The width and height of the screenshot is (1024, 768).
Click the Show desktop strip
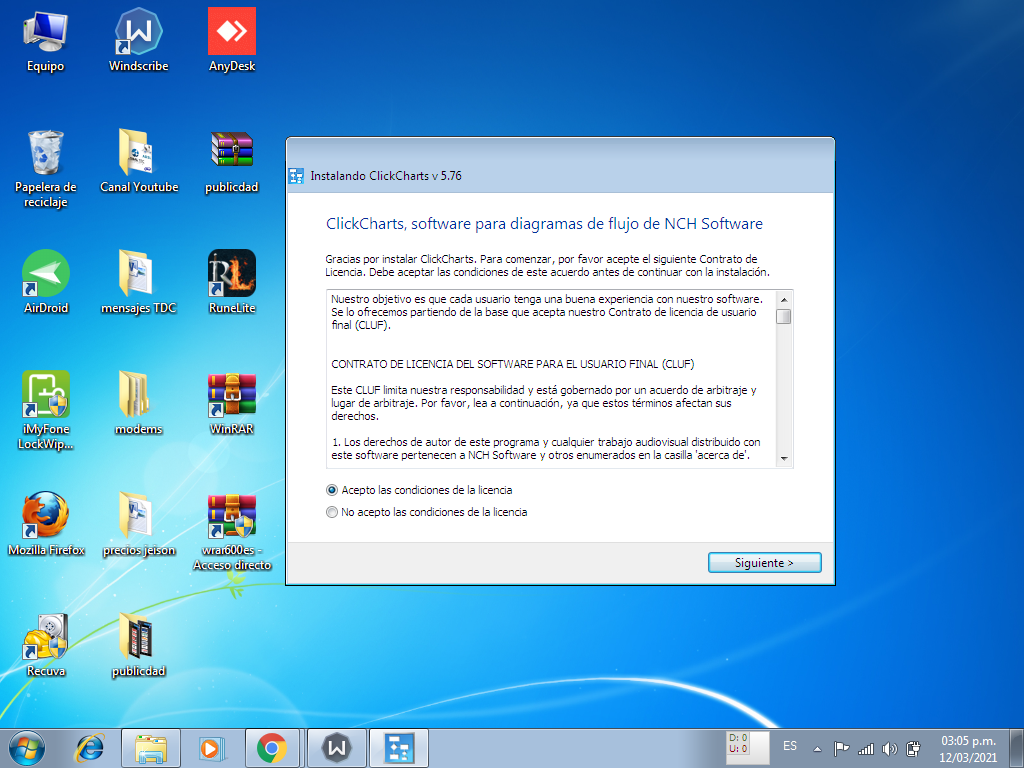tap(1017, 748)
